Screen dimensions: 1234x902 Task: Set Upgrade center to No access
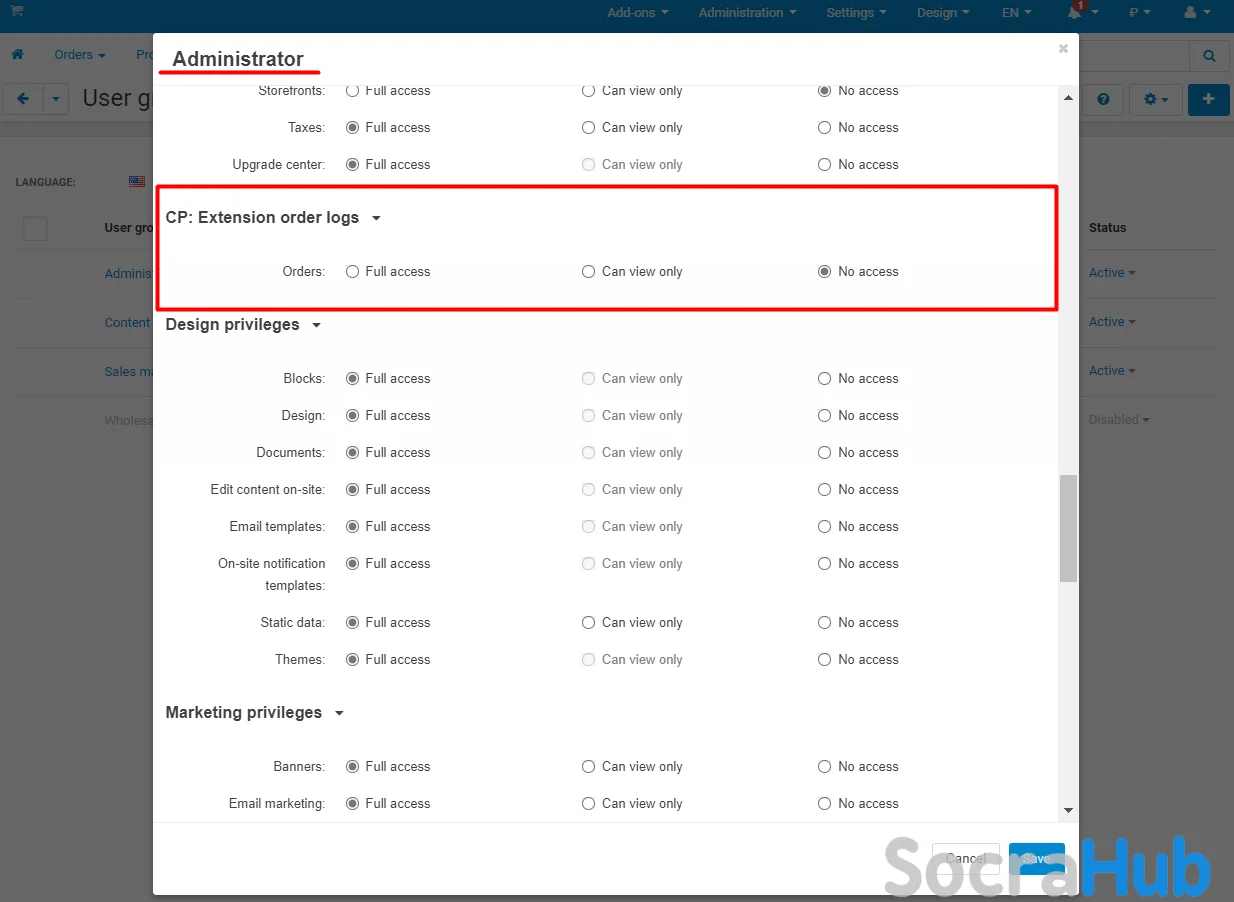[824, 165]
